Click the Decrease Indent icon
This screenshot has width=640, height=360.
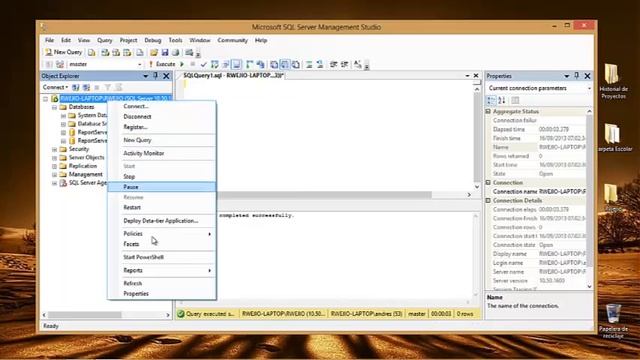(333, 64)
